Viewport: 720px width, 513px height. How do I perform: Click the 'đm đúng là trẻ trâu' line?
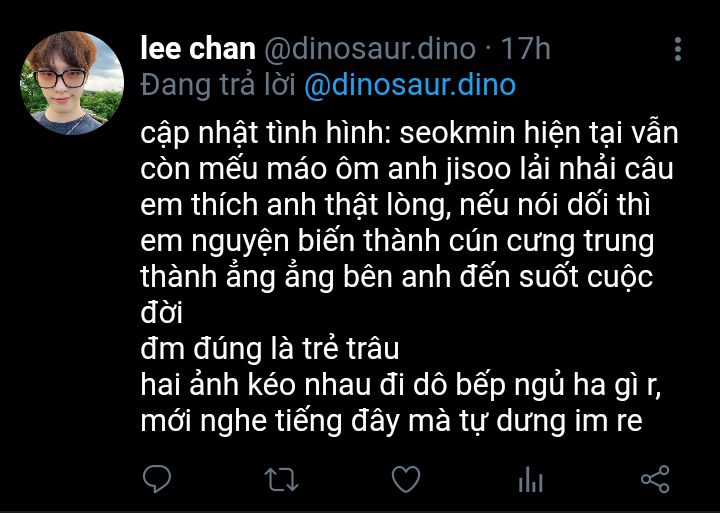[270, 349]
